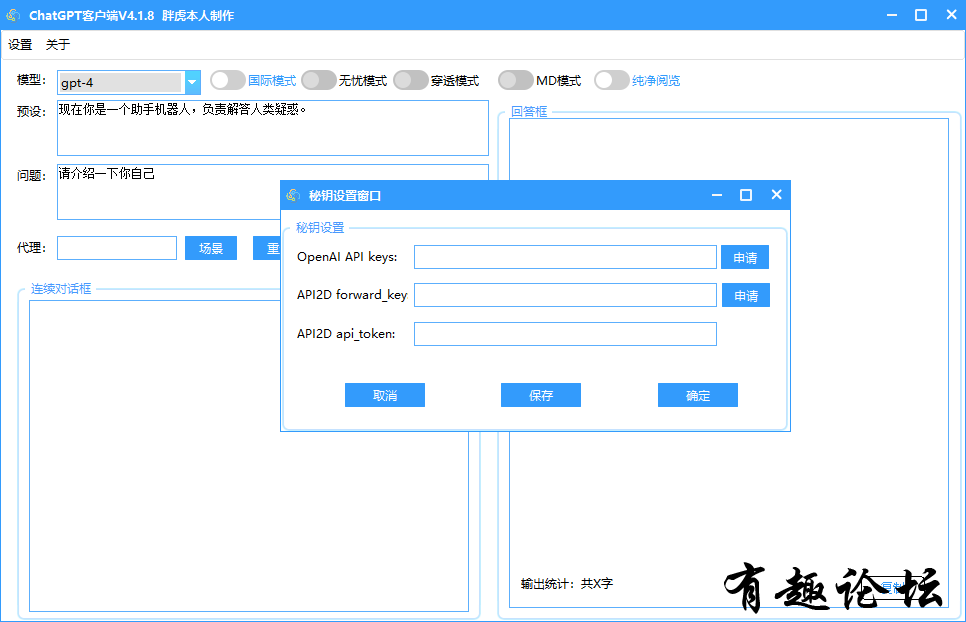This screenshot has width=966, height=622.
Task: Expand the 模型 dropdown arrow
Action: click(192, 83)
